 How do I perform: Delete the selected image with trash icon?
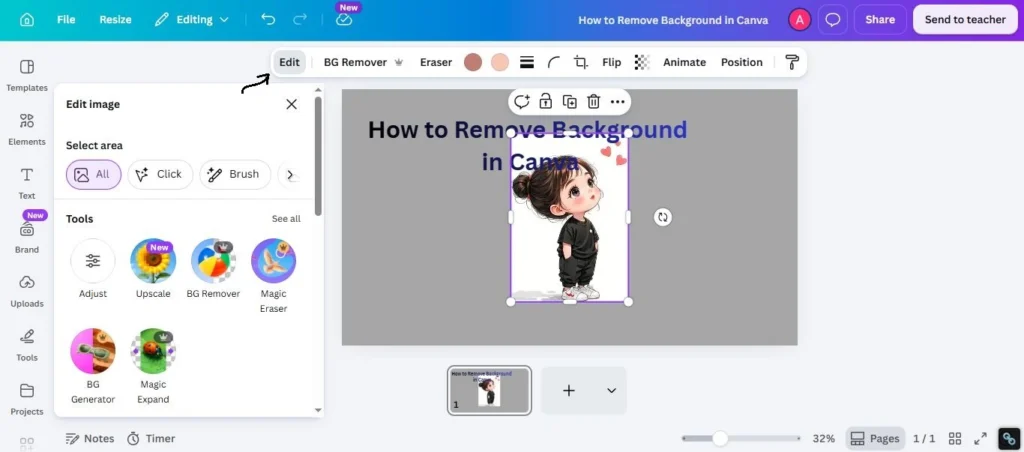coord(594,101)
